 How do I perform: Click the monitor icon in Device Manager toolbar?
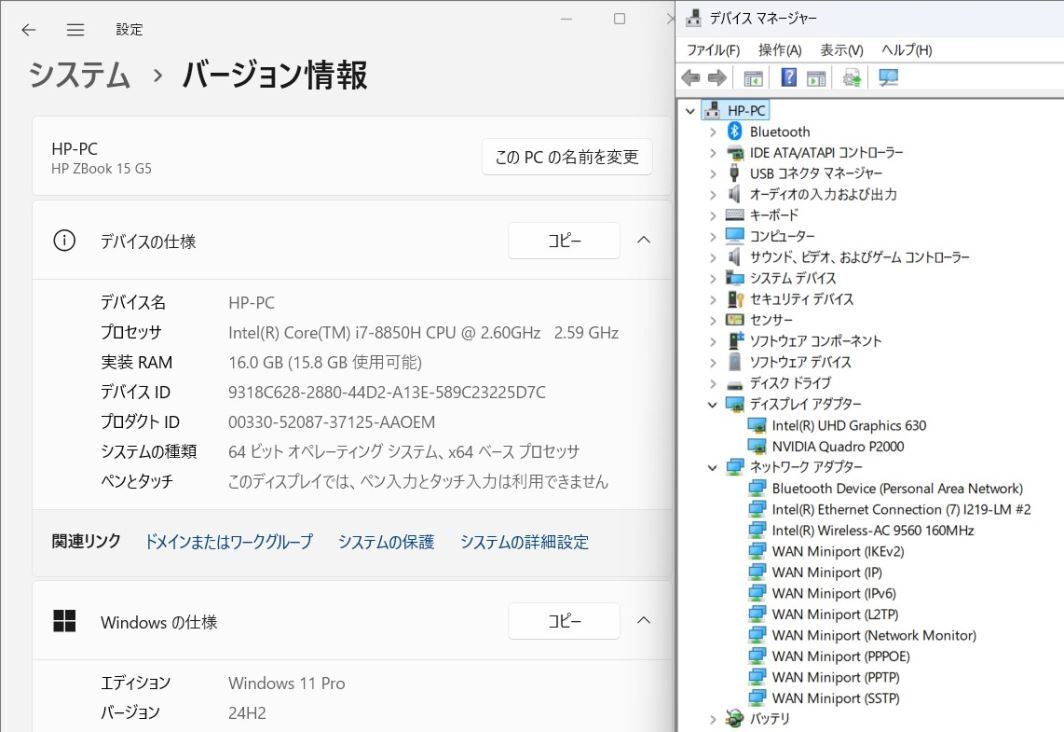point(888,78)
